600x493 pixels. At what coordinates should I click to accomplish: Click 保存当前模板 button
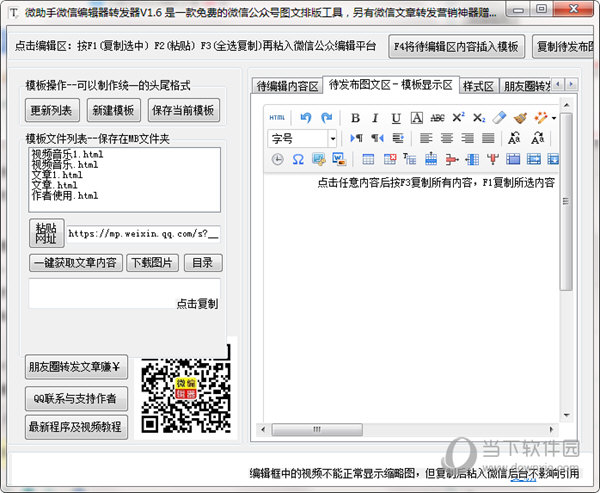coord(184,111)
